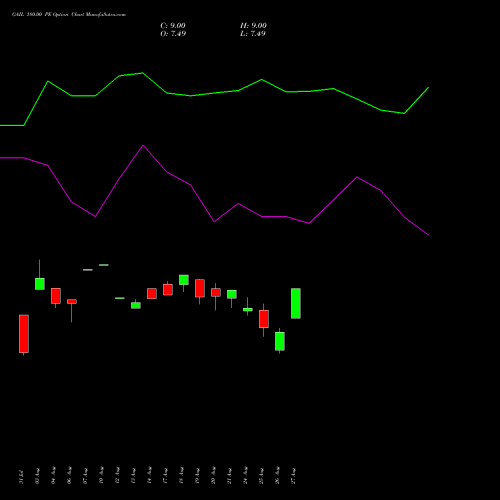Click the high value H: 9.00
This screenshot has height=500, width=500.
coord(253,26)
